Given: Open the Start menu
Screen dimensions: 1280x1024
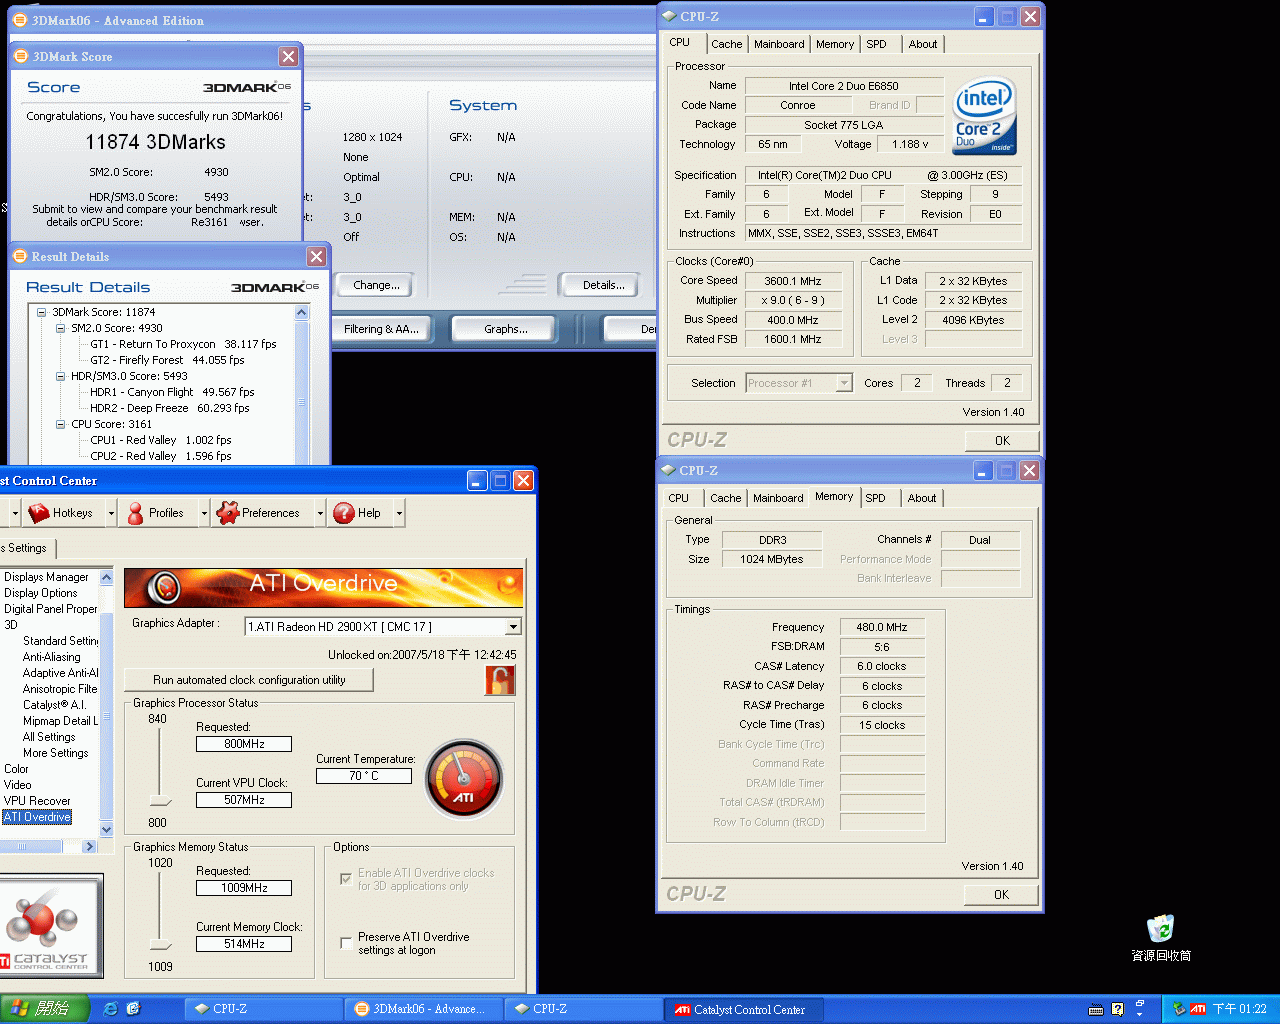Looking at the screenshot, I should 45,1009.
